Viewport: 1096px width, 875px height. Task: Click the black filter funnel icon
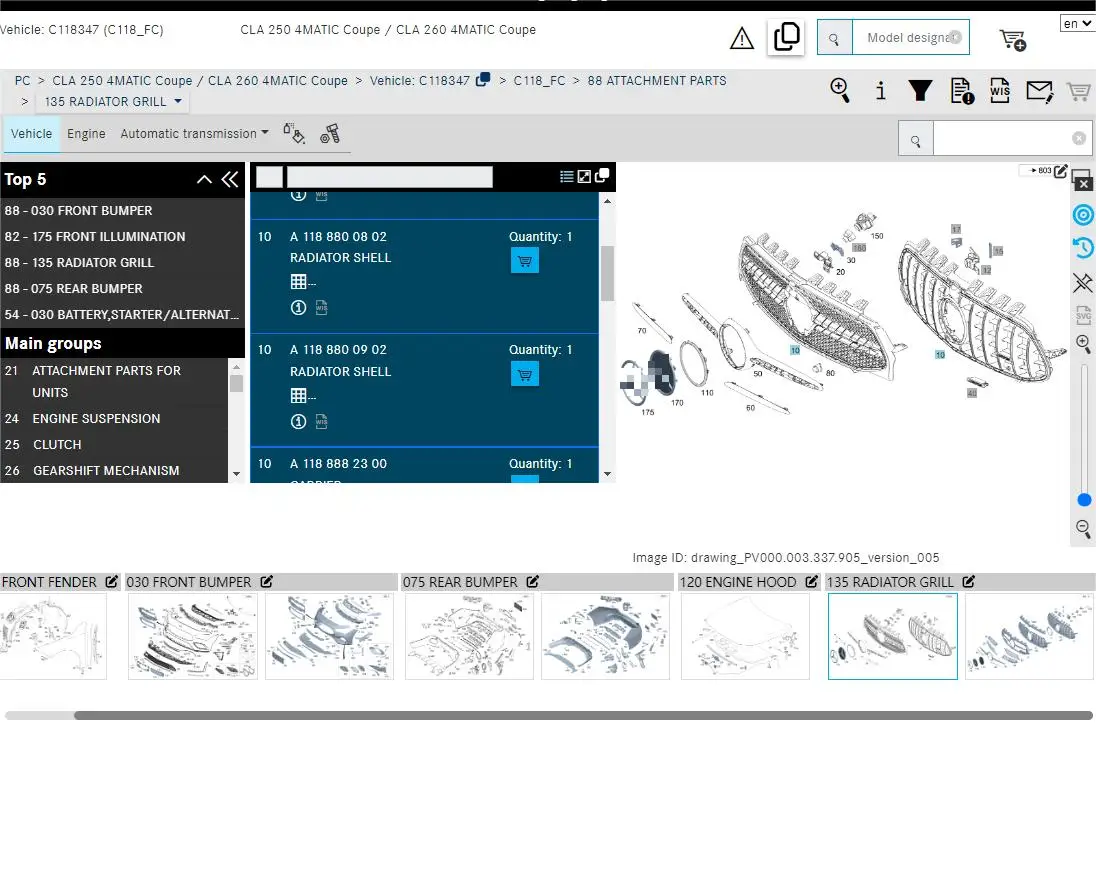(920, 90)
